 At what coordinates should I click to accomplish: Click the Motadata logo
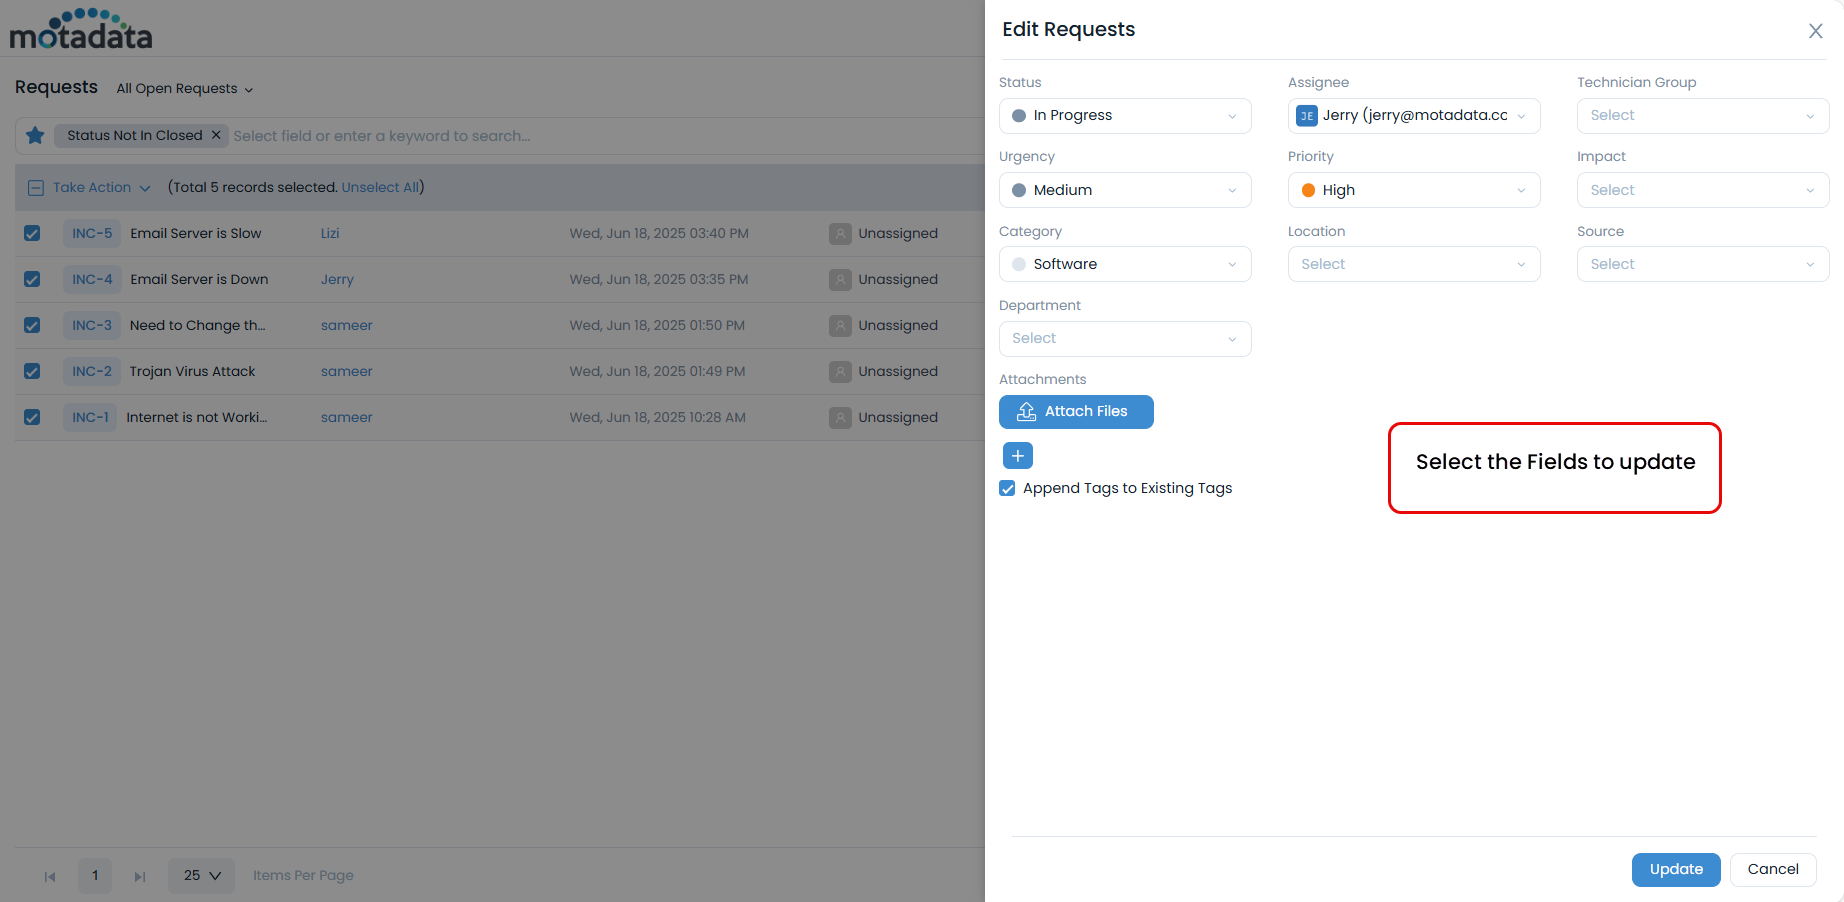pyautogui.click(x=80, y=29)
